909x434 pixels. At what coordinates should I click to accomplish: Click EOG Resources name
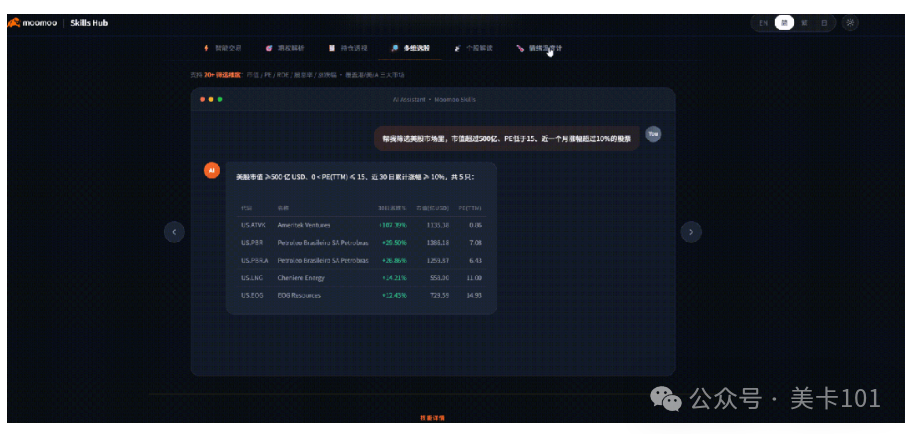(x=299, y=296)
